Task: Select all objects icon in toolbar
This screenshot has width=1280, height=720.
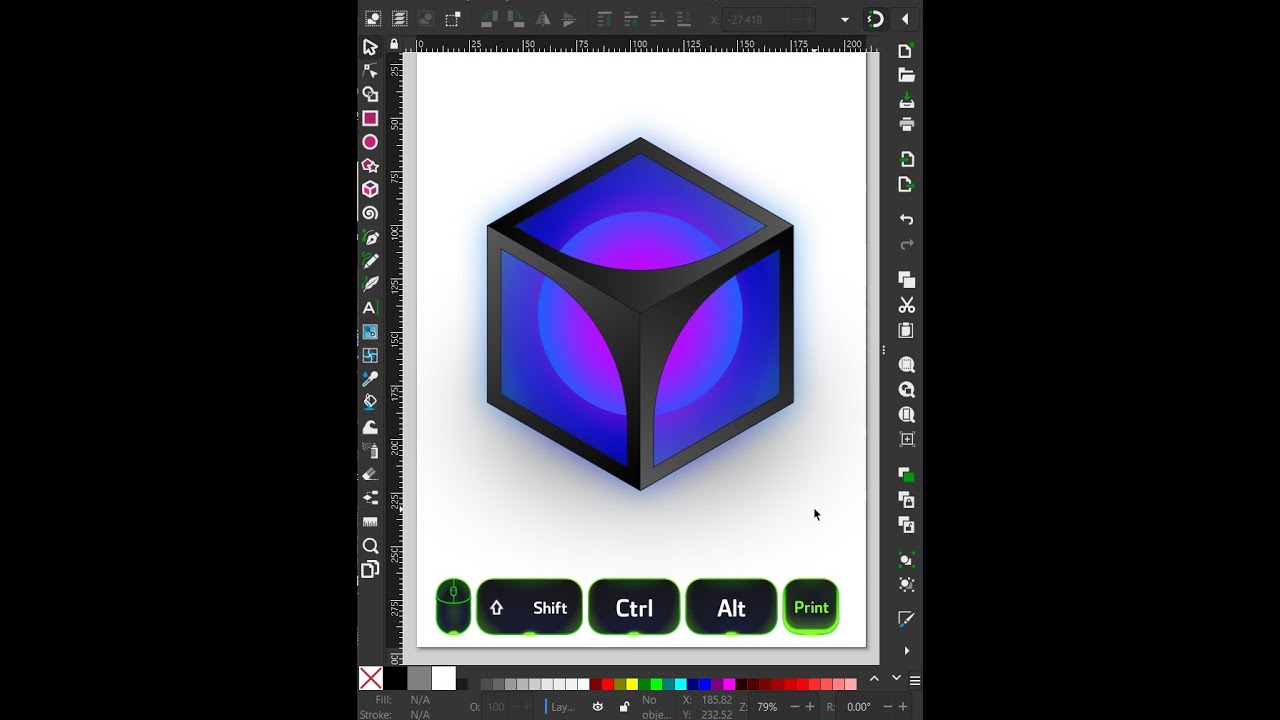Action: click(x=372, y=19)
